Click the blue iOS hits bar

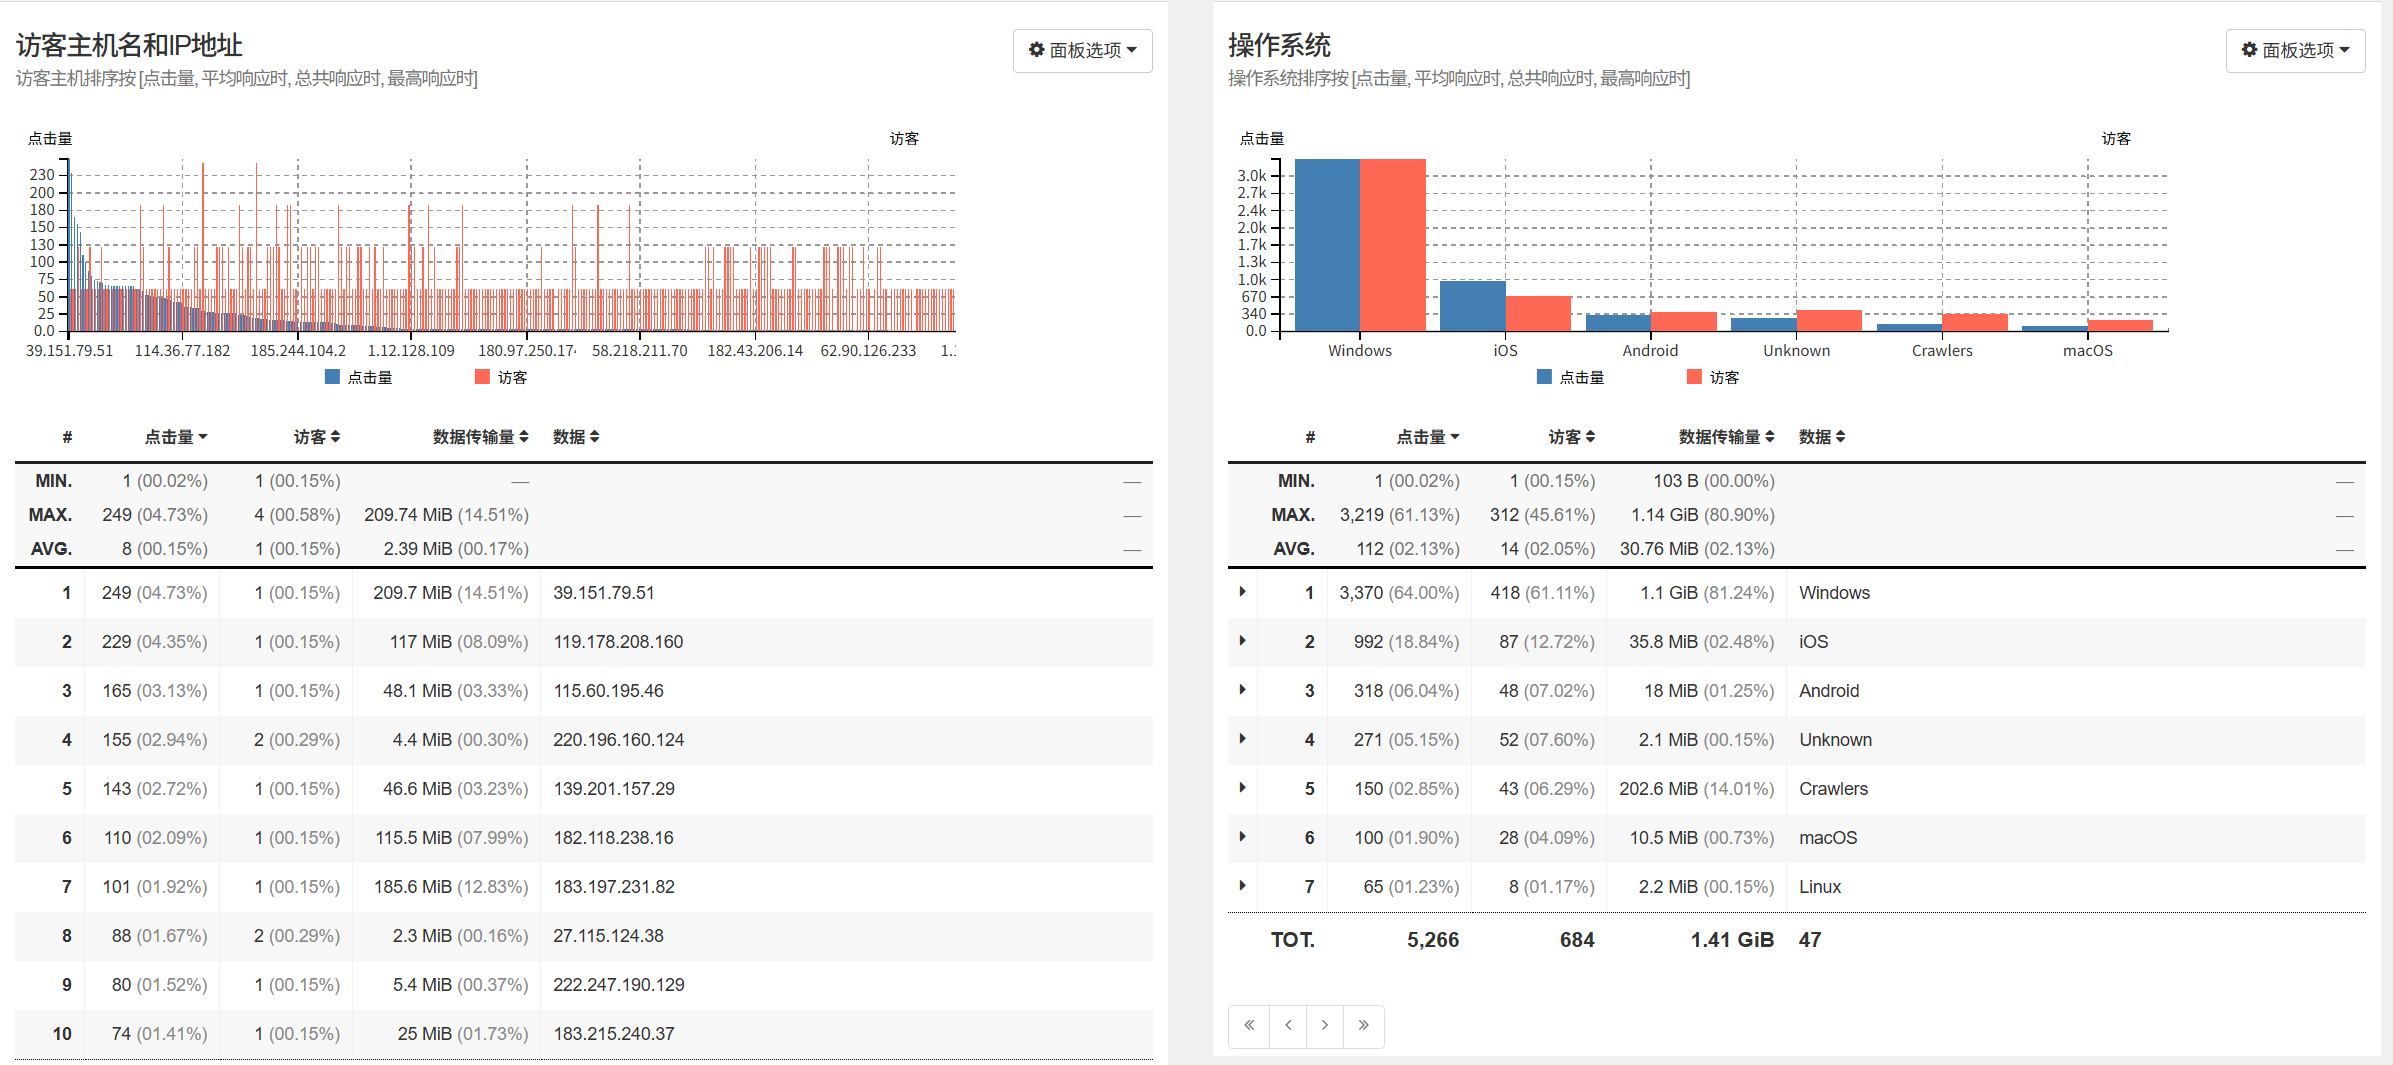point(1473,306)
